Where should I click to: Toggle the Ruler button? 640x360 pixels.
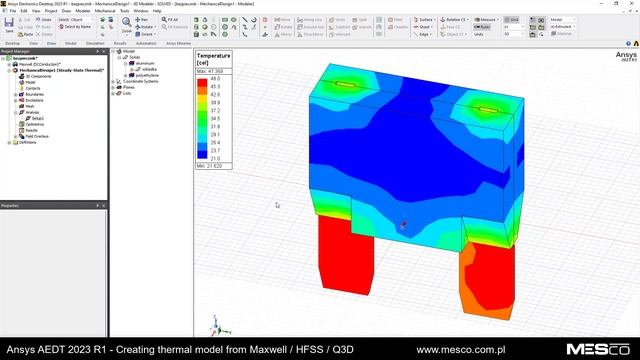482,27
